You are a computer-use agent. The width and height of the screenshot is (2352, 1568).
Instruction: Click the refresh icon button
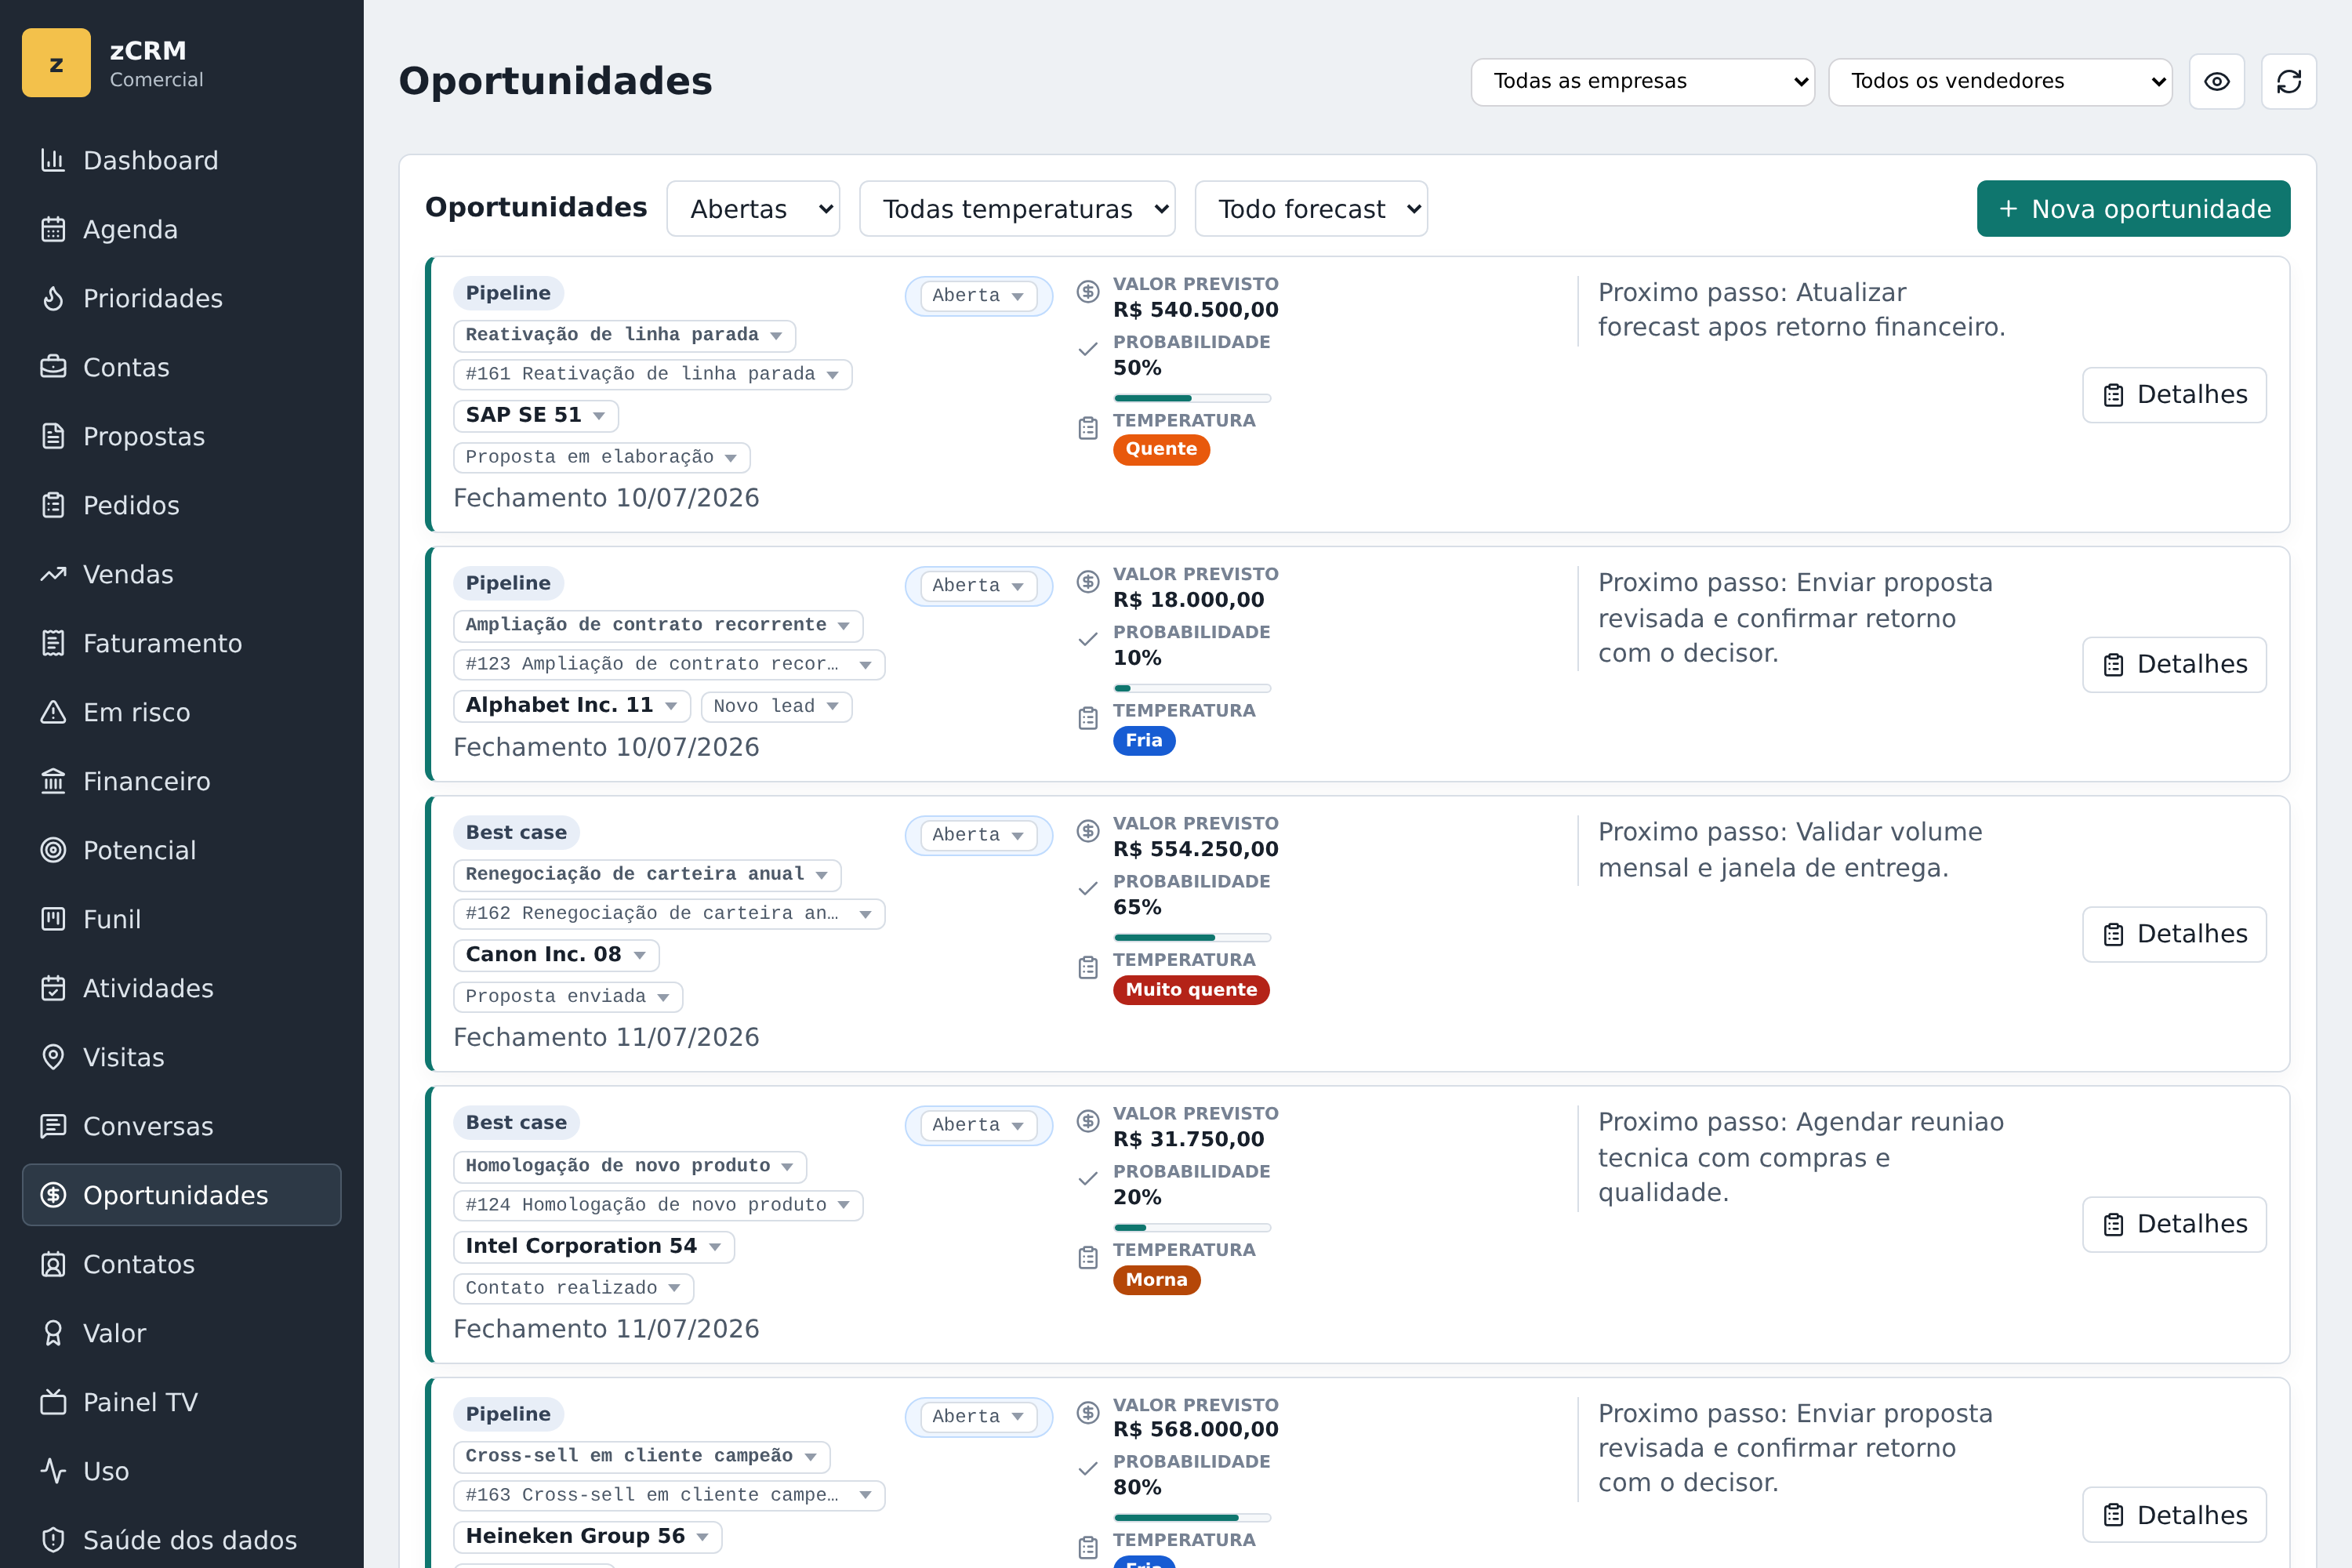pos(2288,81)
